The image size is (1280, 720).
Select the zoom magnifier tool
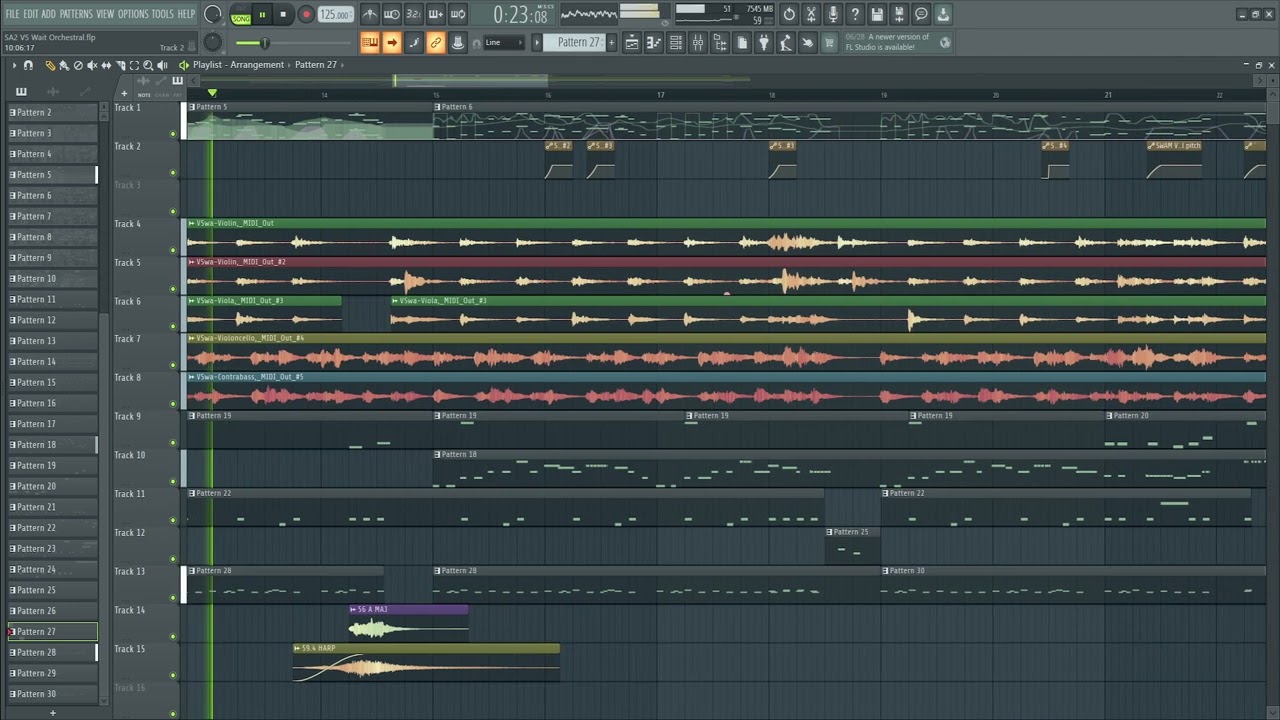[148, 65]
